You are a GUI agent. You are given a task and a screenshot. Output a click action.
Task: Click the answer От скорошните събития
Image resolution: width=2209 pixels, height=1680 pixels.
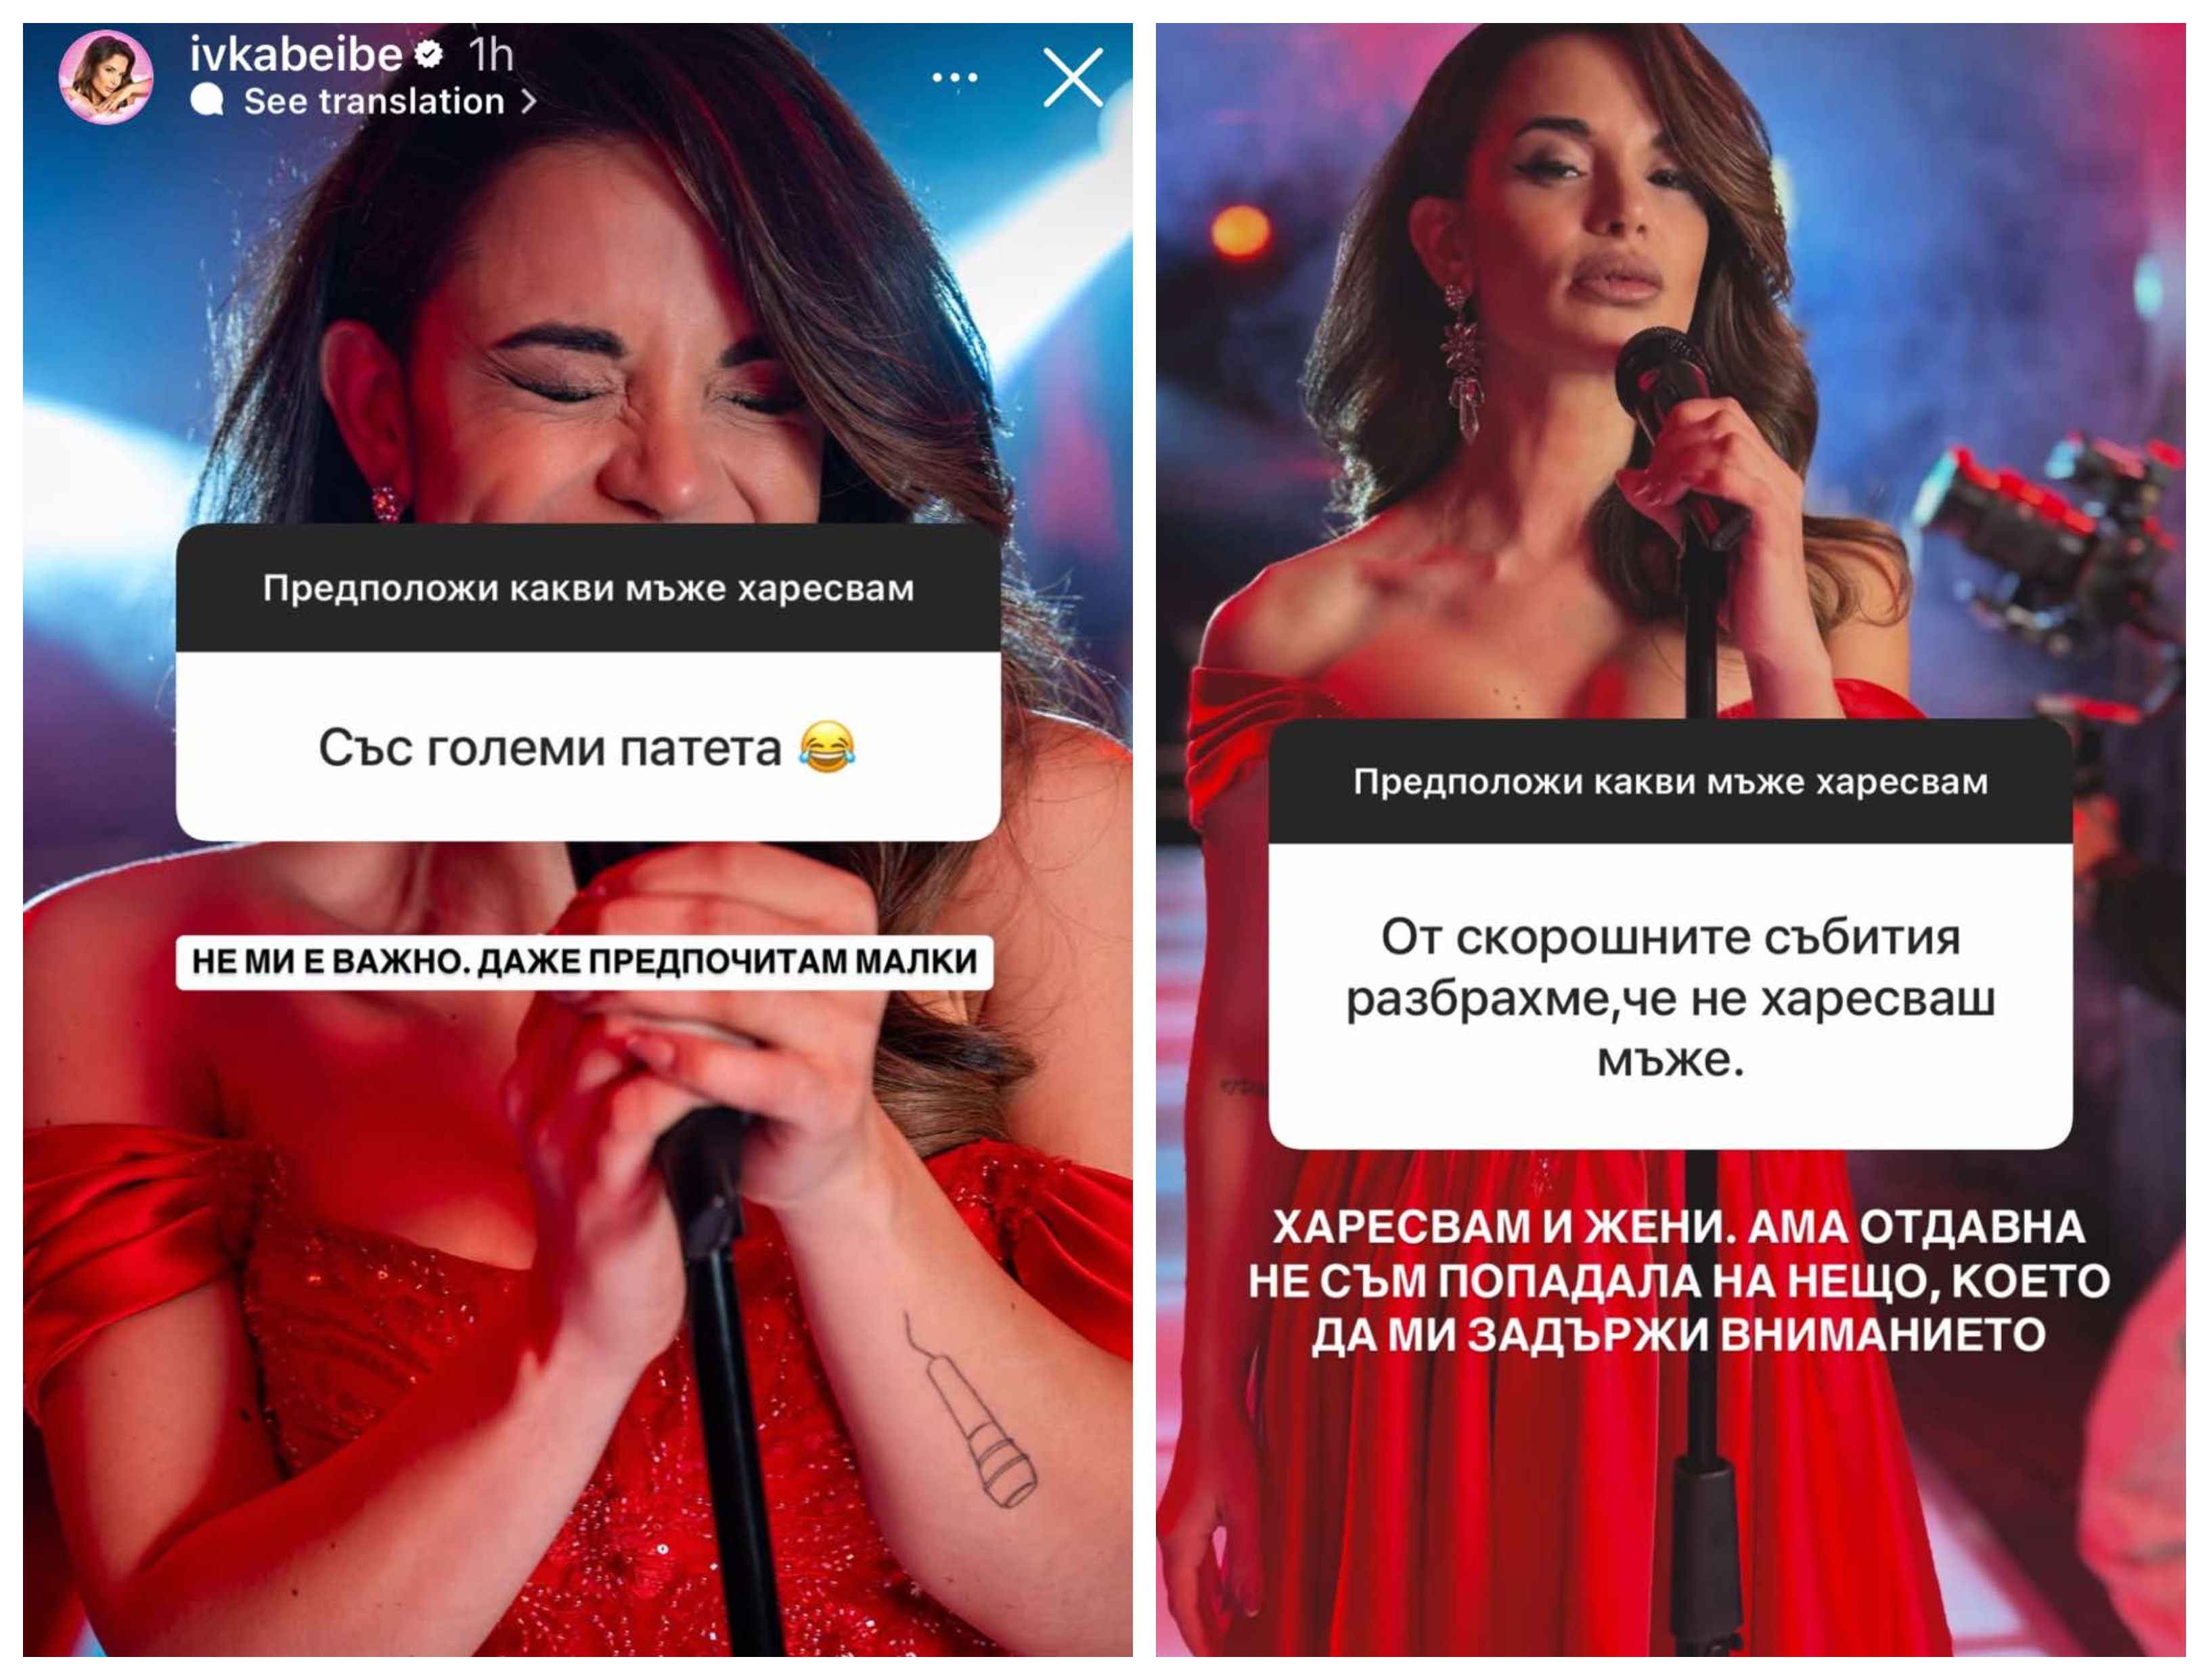click(1670, 997)
